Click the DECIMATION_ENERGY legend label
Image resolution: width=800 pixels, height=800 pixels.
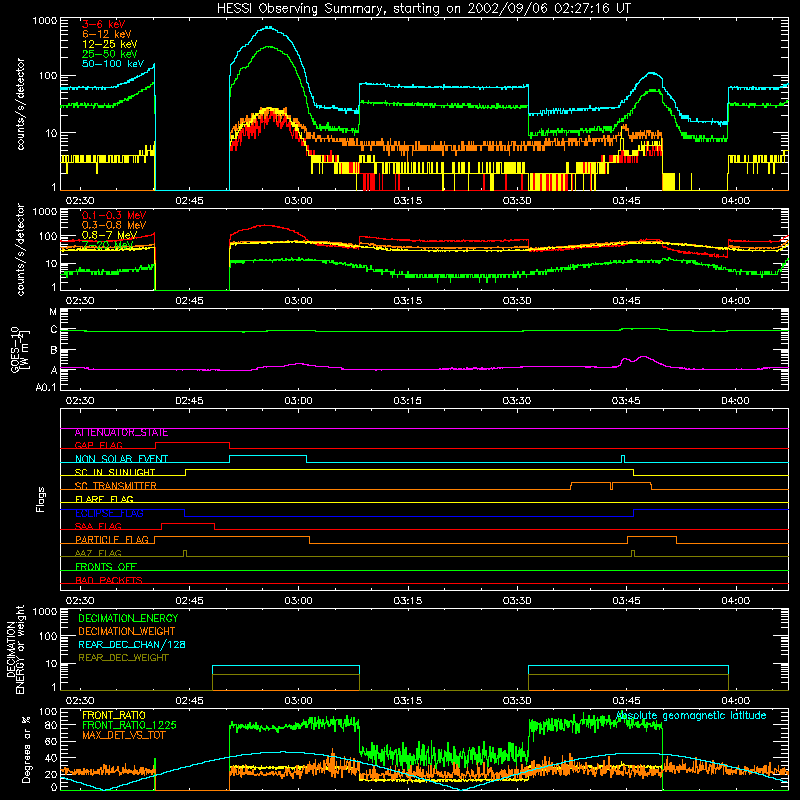coord(128,618)
